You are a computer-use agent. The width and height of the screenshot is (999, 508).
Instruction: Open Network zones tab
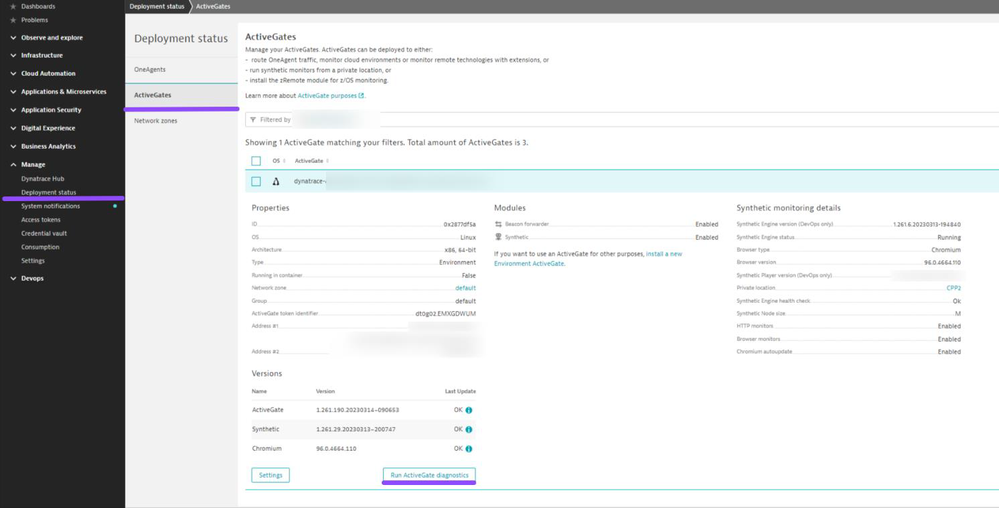click(x=155, y=121)
